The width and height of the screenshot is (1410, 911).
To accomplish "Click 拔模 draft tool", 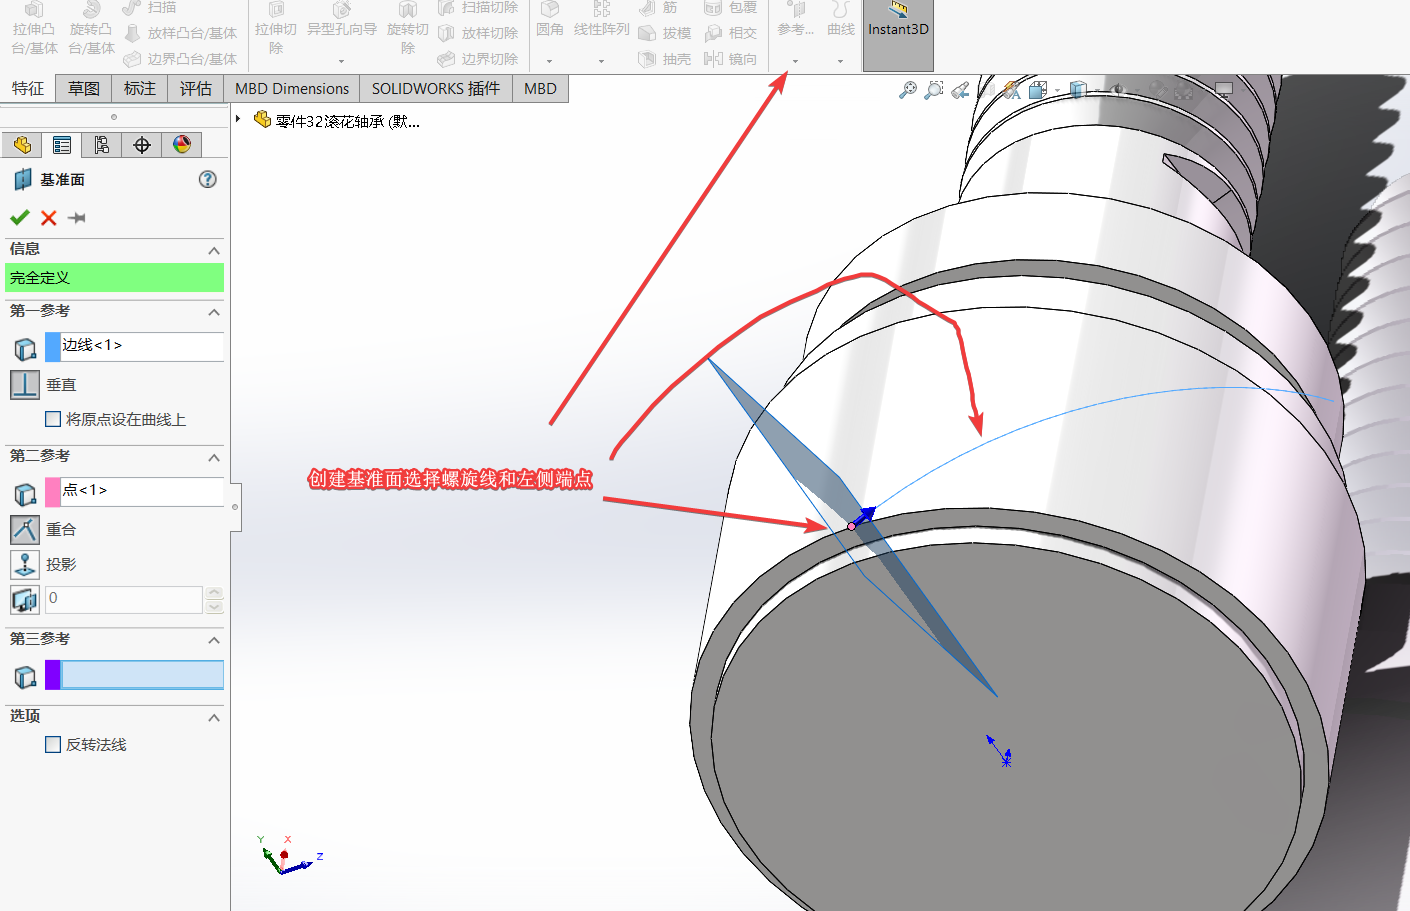I will pyautogui.click(x=665, y=33).
